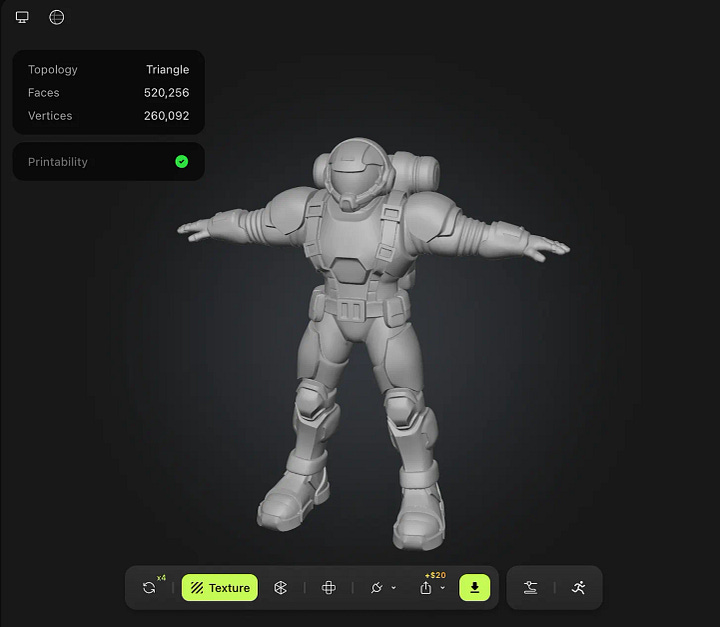The height and width of the screenshot is (627, 720).
Task: Click the green Printability check icon
Action: [x=182, y=162]
